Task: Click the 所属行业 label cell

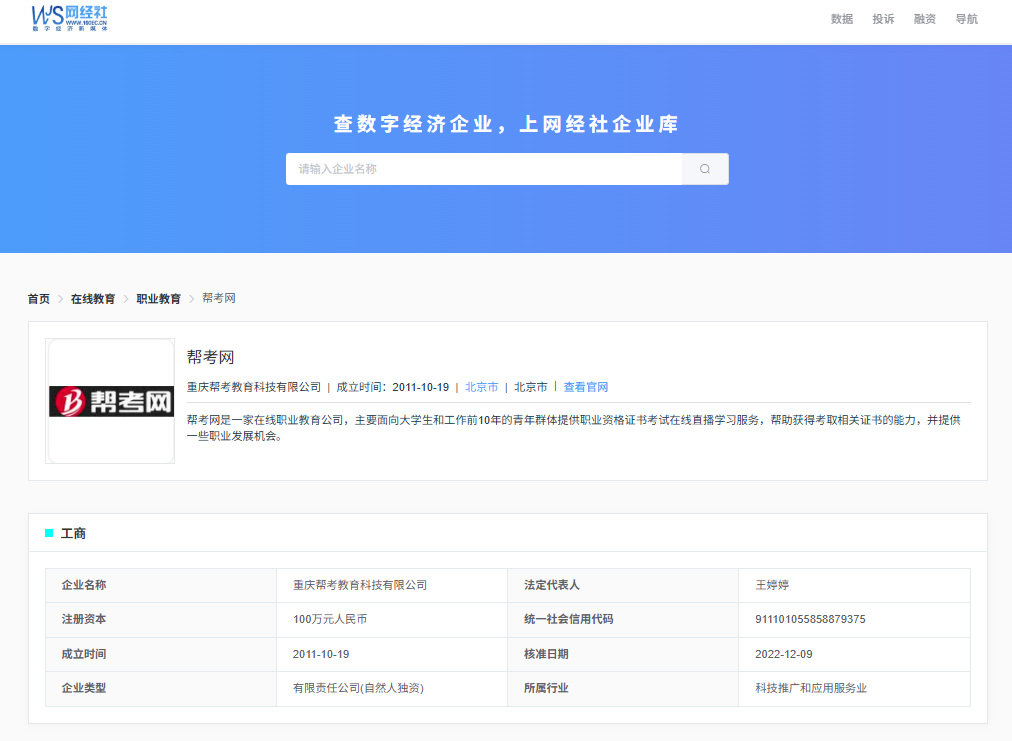Action: tap(623, 689)
